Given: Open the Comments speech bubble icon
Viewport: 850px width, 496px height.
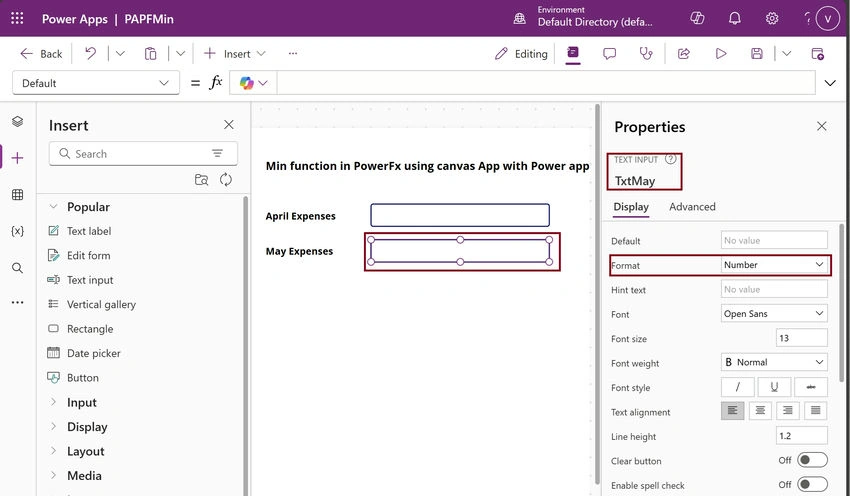Looking at the screenshot, I should coord(609,53).
